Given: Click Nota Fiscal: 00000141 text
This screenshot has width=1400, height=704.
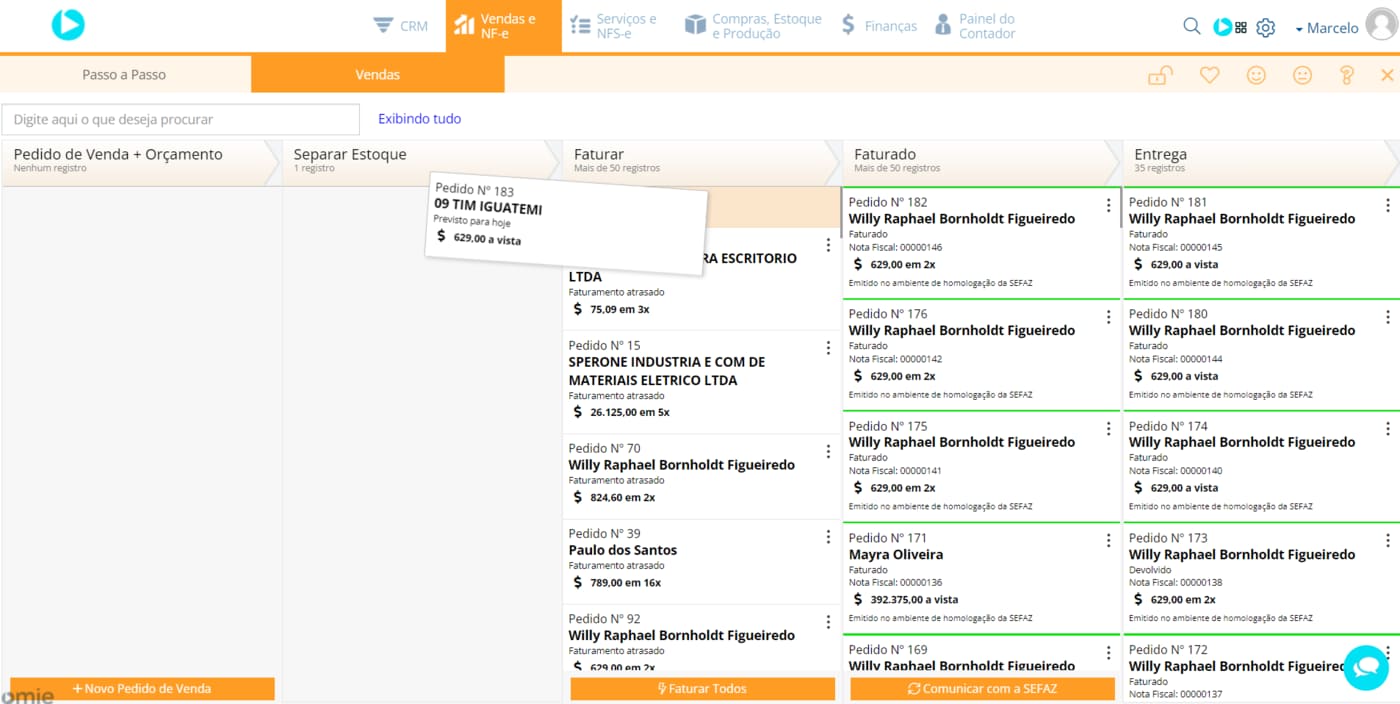Looking at the screenshot, I should pos(895,470).
